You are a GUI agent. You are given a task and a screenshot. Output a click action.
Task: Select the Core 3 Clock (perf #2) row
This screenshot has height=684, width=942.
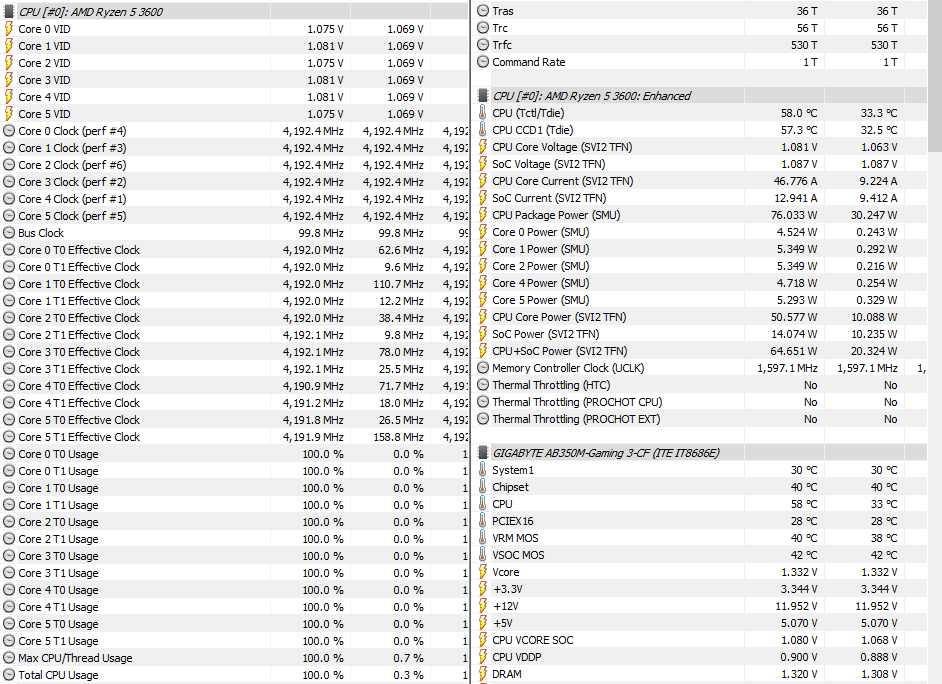72,182
